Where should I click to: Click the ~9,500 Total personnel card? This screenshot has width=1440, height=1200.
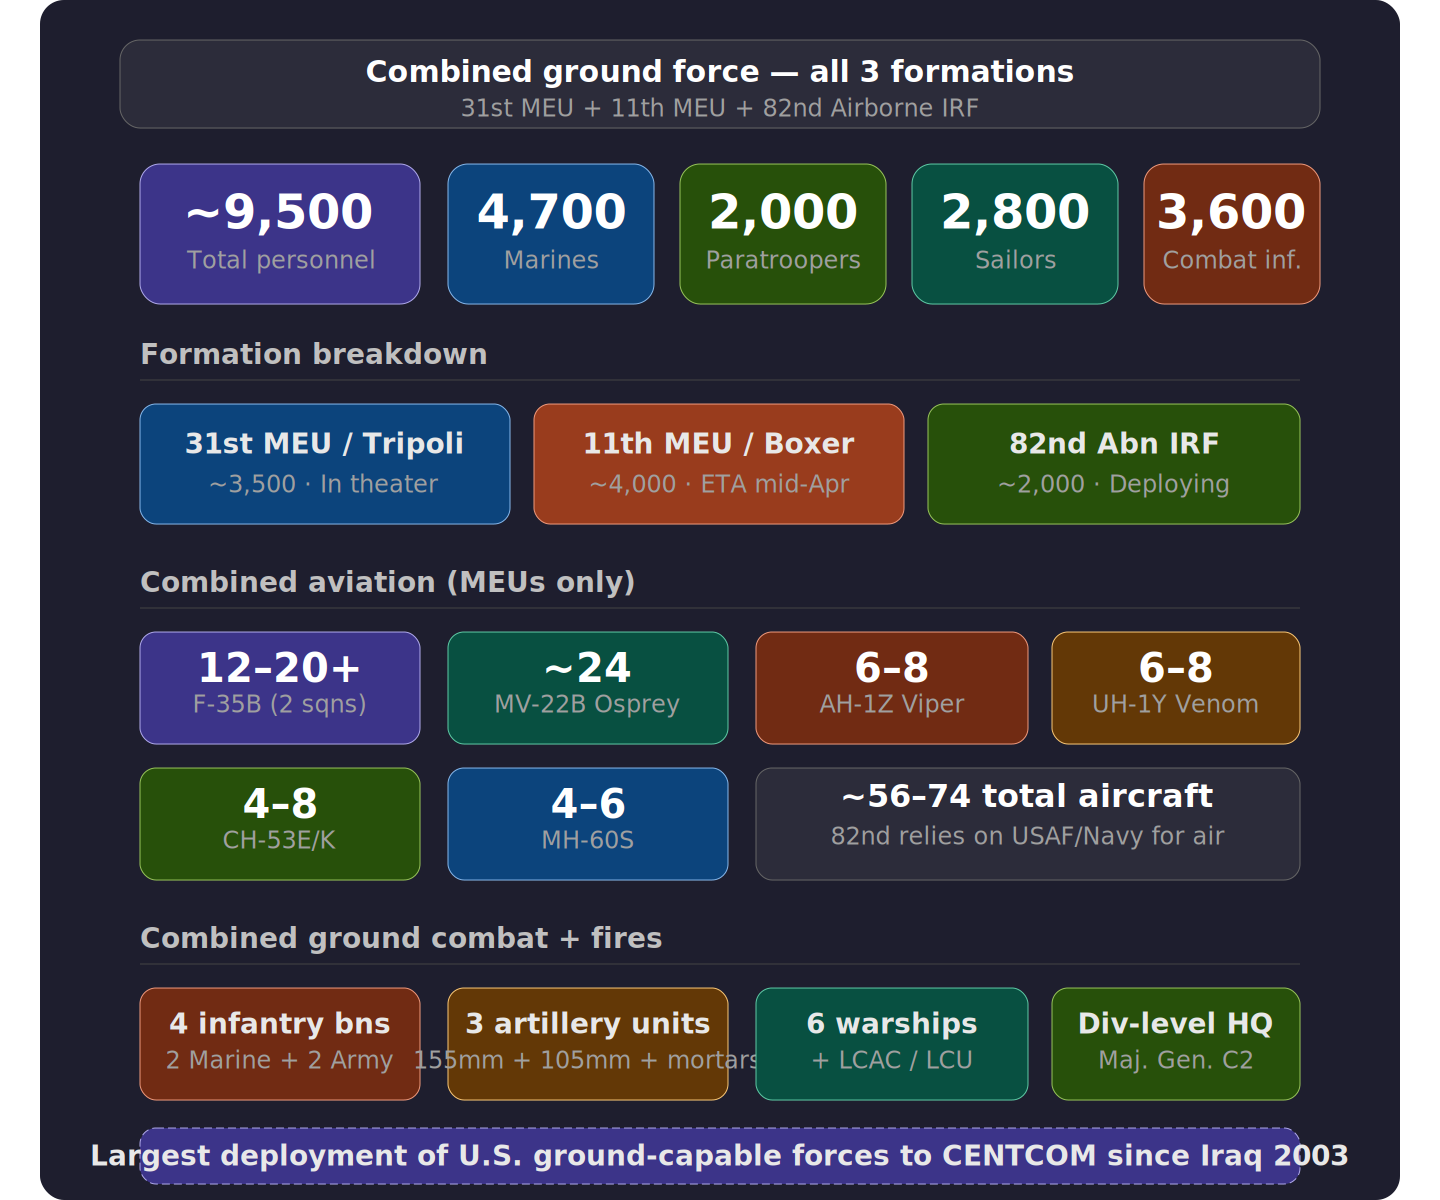(x=280, y=234)
